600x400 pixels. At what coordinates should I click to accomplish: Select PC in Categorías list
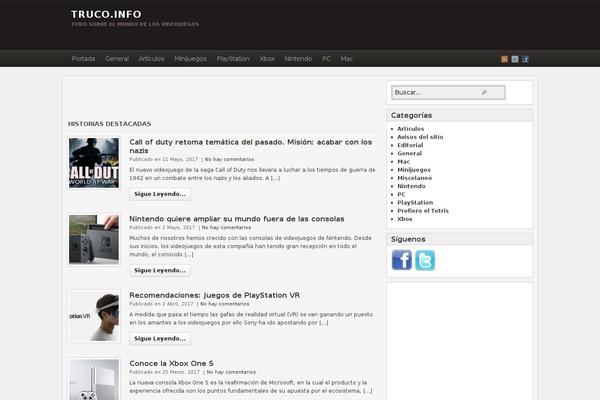point(401,194)
